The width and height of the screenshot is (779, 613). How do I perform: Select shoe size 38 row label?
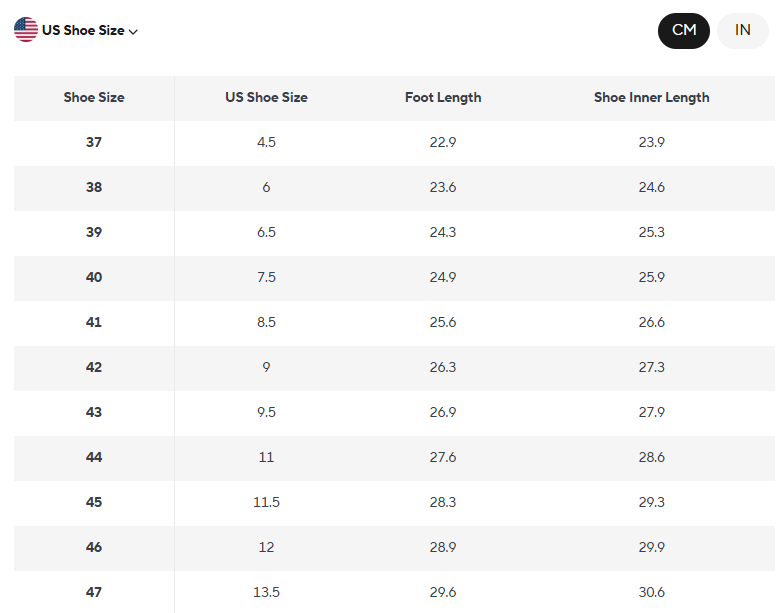click(x=94, y=188)
